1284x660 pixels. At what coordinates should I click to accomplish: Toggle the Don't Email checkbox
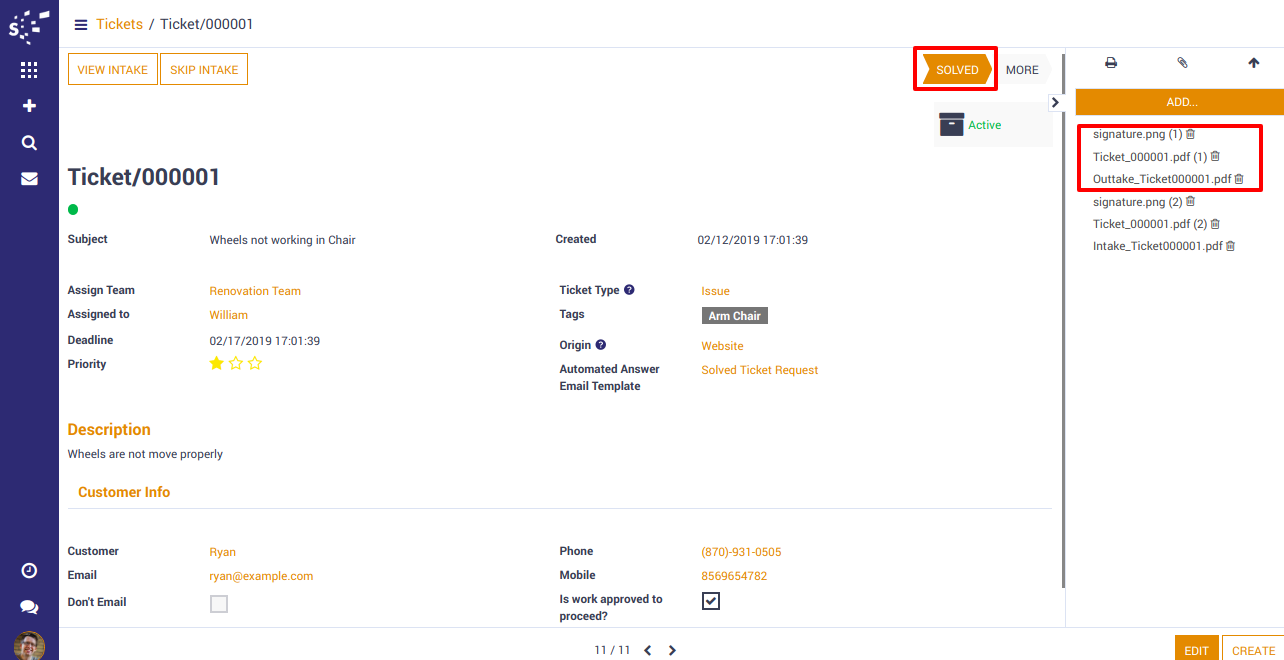[219, 604]
